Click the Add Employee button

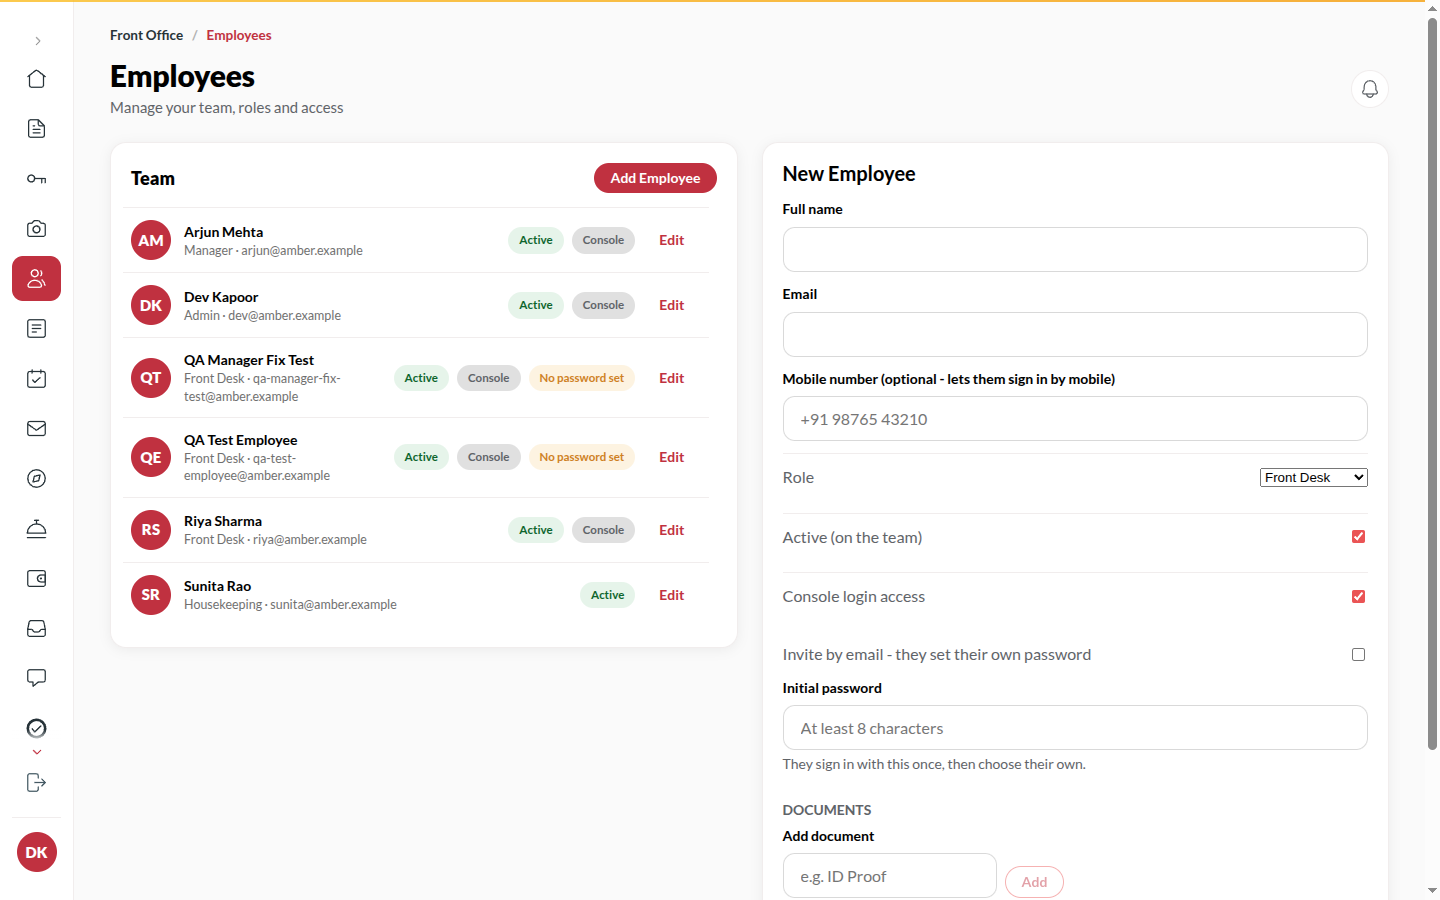(x=655, y=178)
